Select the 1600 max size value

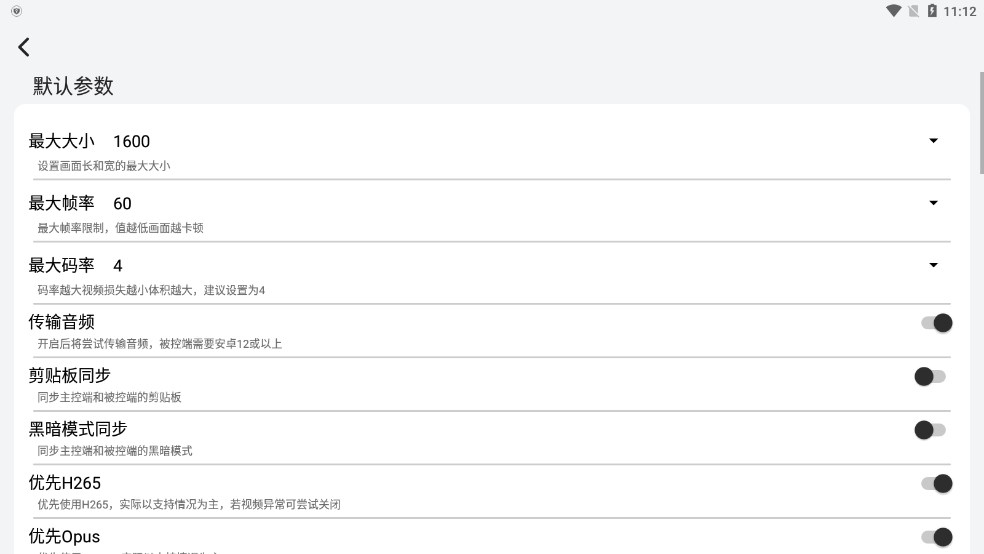[131, 141]
